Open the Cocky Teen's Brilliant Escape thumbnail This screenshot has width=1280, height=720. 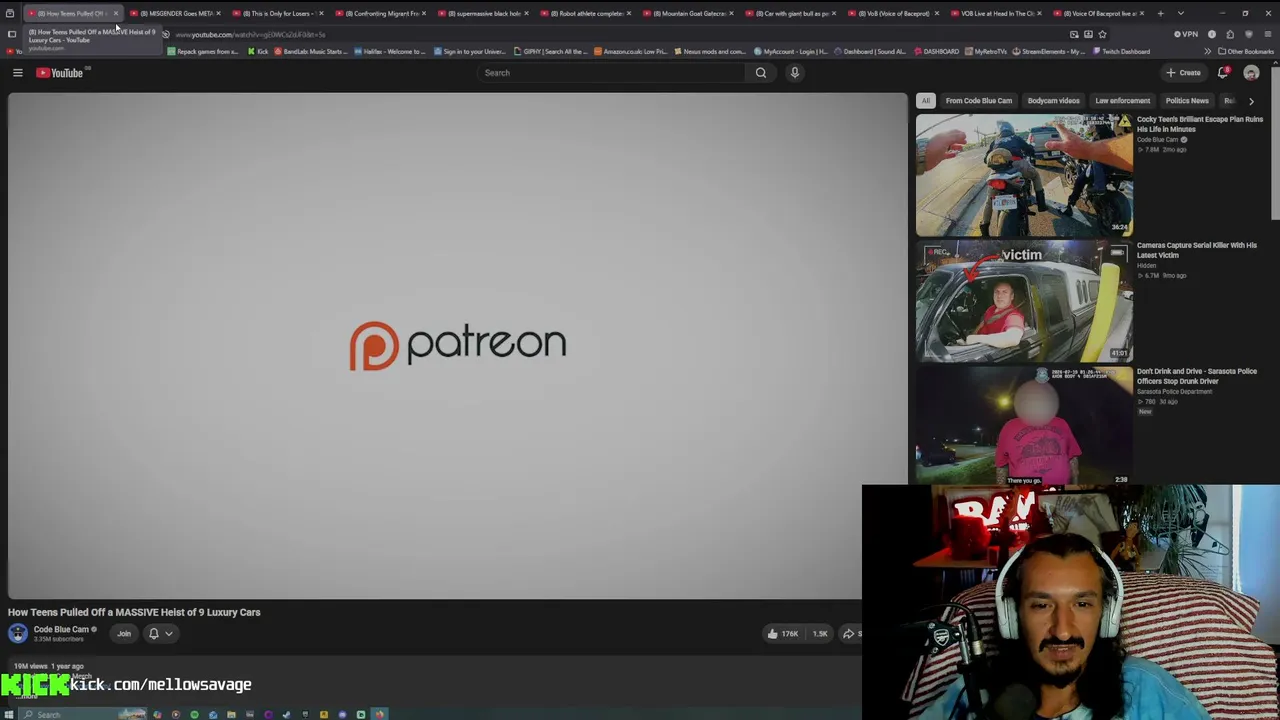tap(1024, 175)
